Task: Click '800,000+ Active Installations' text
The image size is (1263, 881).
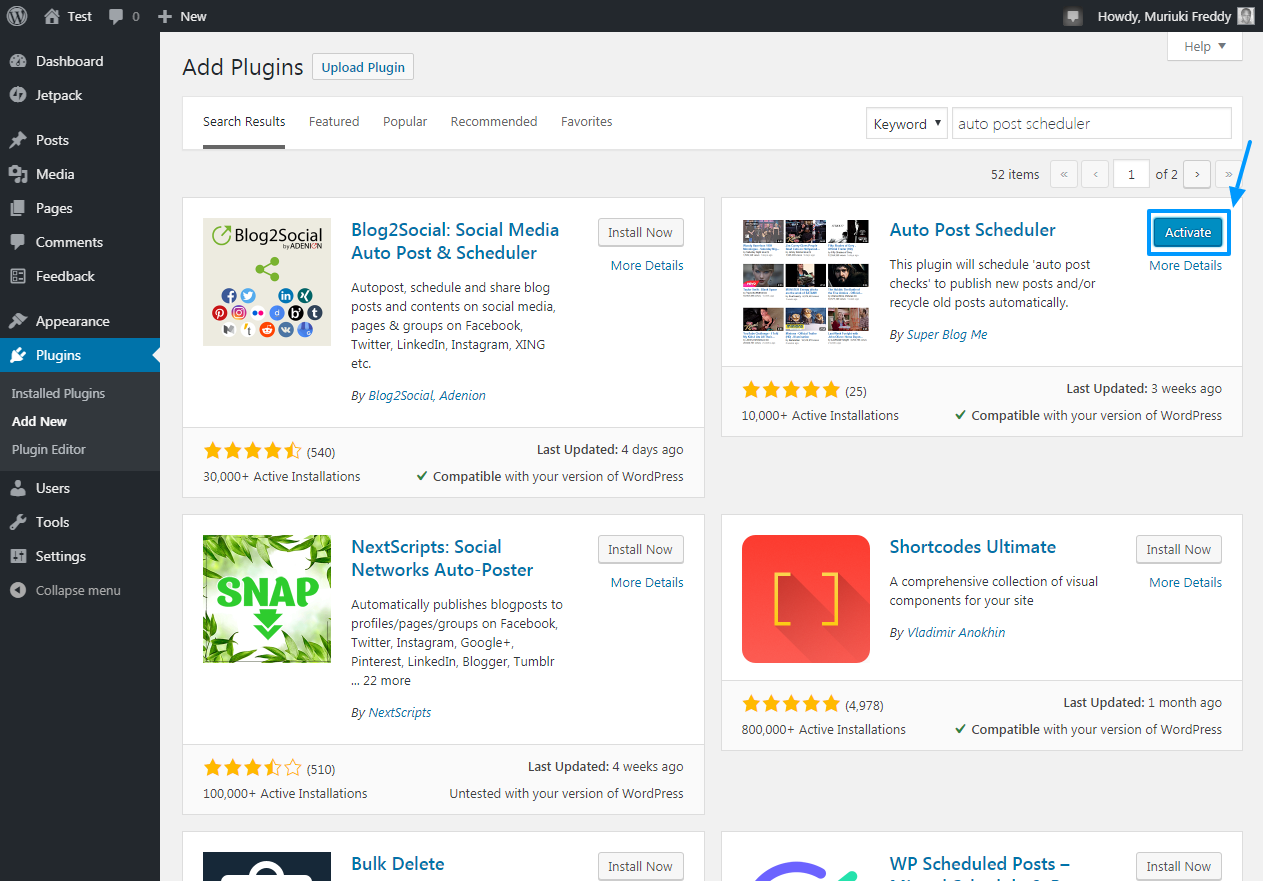Action: [824, 729]
